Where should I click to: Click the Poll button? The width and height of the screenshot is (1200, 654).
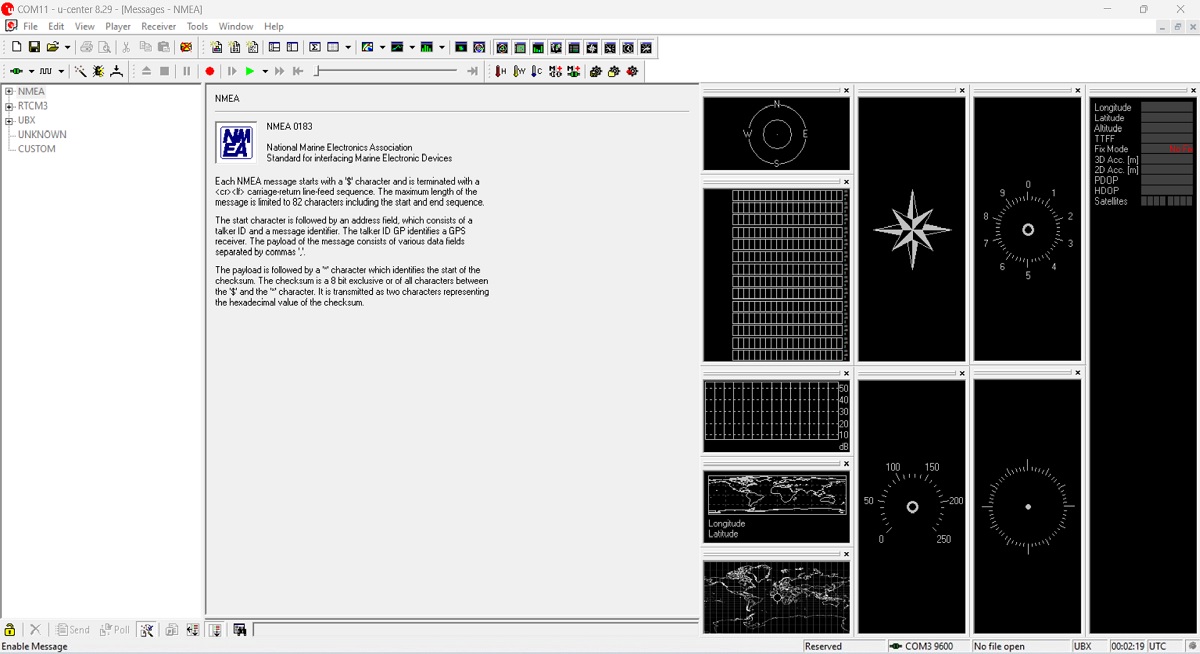(115, 630)
